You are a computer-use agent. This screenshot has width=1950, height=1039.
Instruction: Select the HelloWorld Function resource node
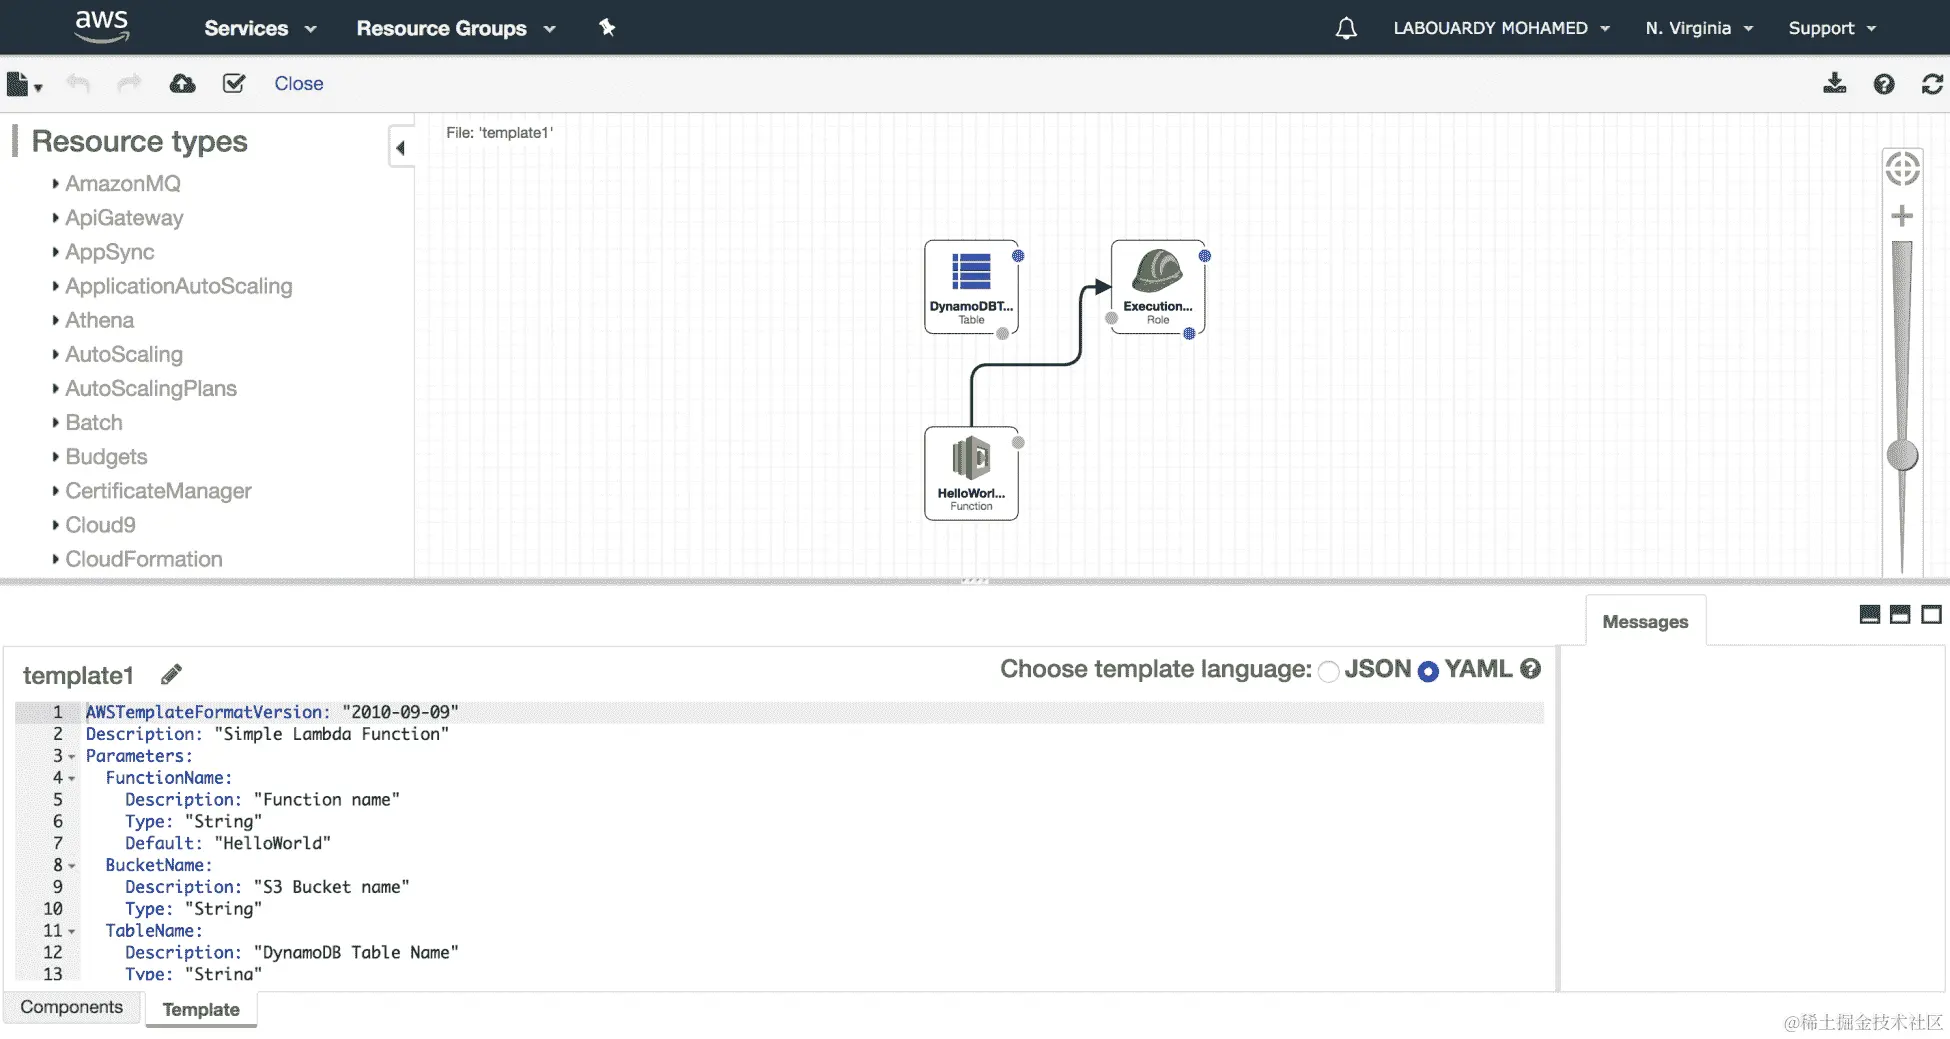coord(971,473)
